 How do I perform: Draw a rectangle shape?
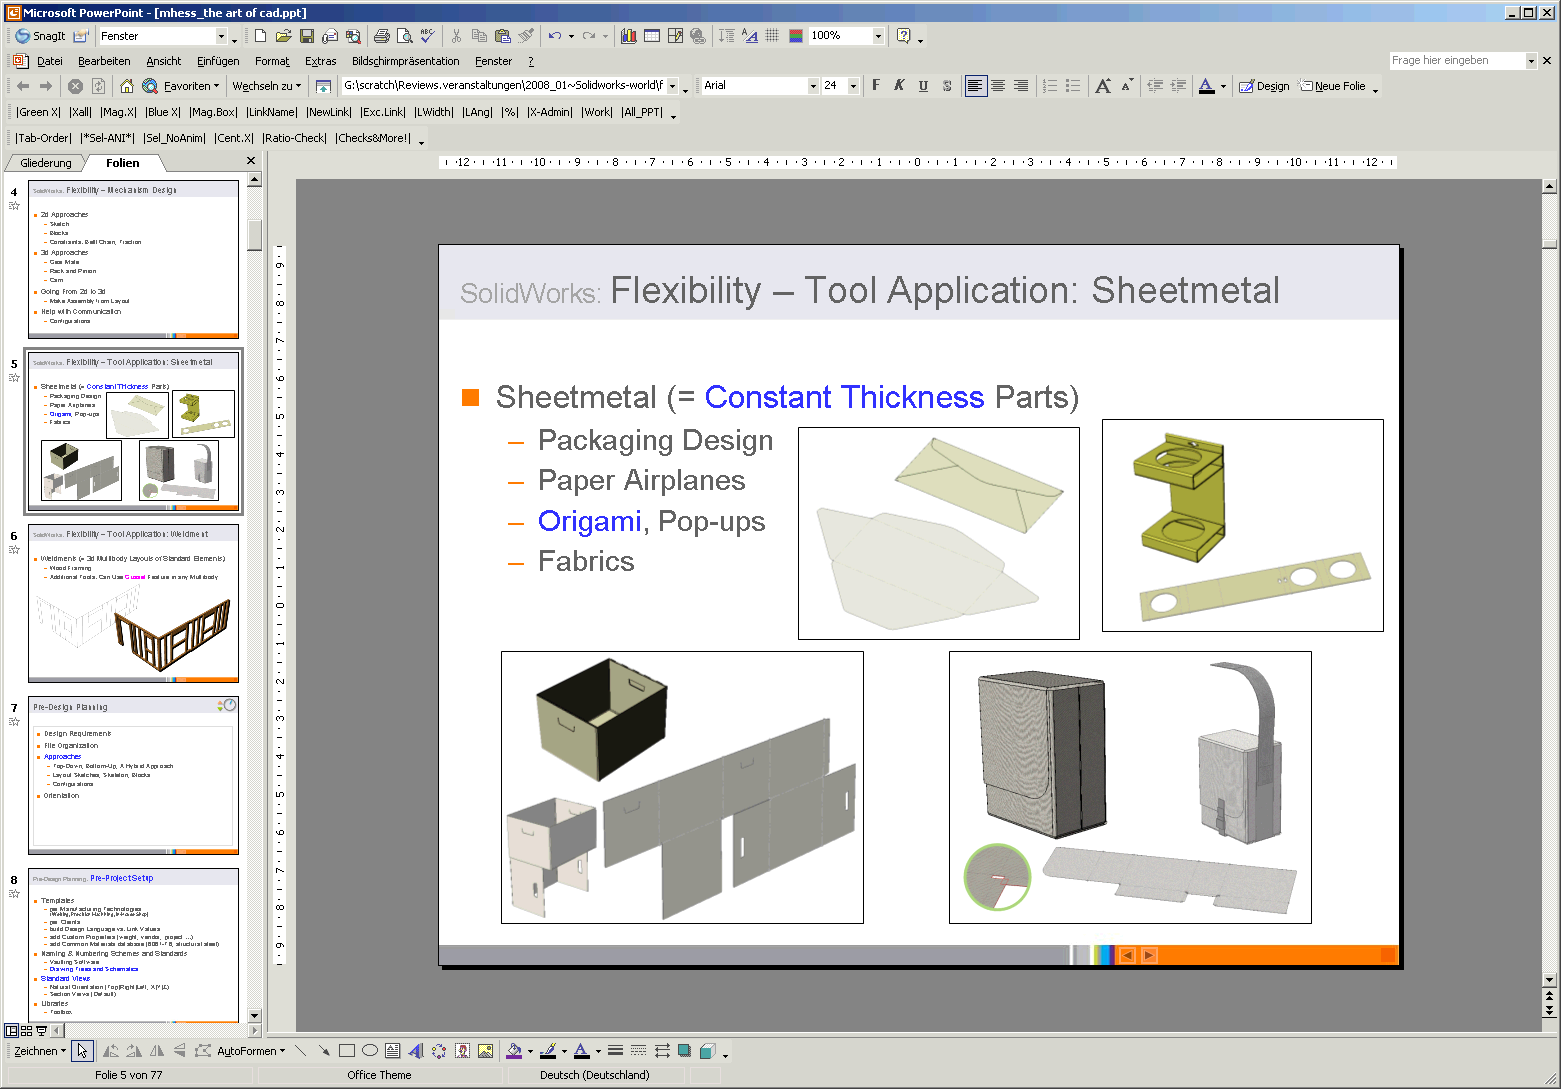(347, 1051)
